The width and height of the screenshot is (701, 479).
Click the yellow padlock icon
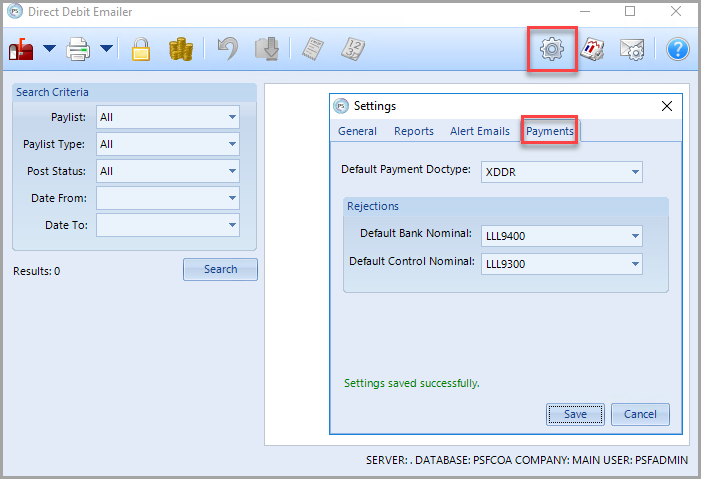[x=141, y=49]
